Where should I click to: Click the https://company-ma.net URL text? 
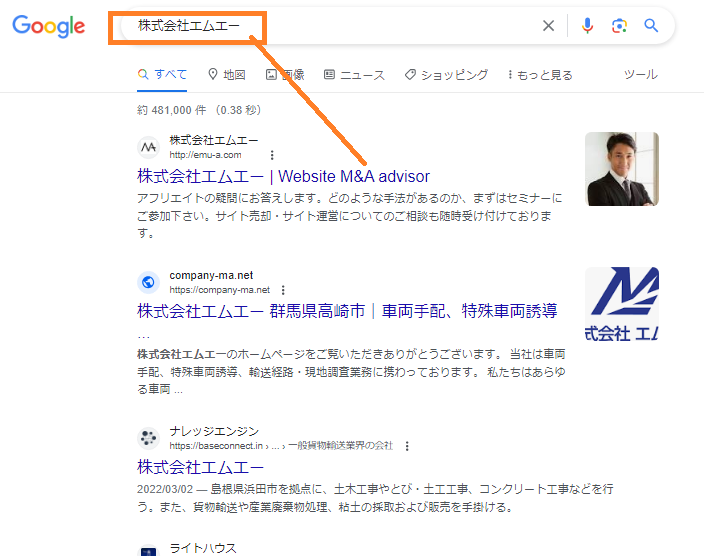pyautogui.click(x=220, y=290)
